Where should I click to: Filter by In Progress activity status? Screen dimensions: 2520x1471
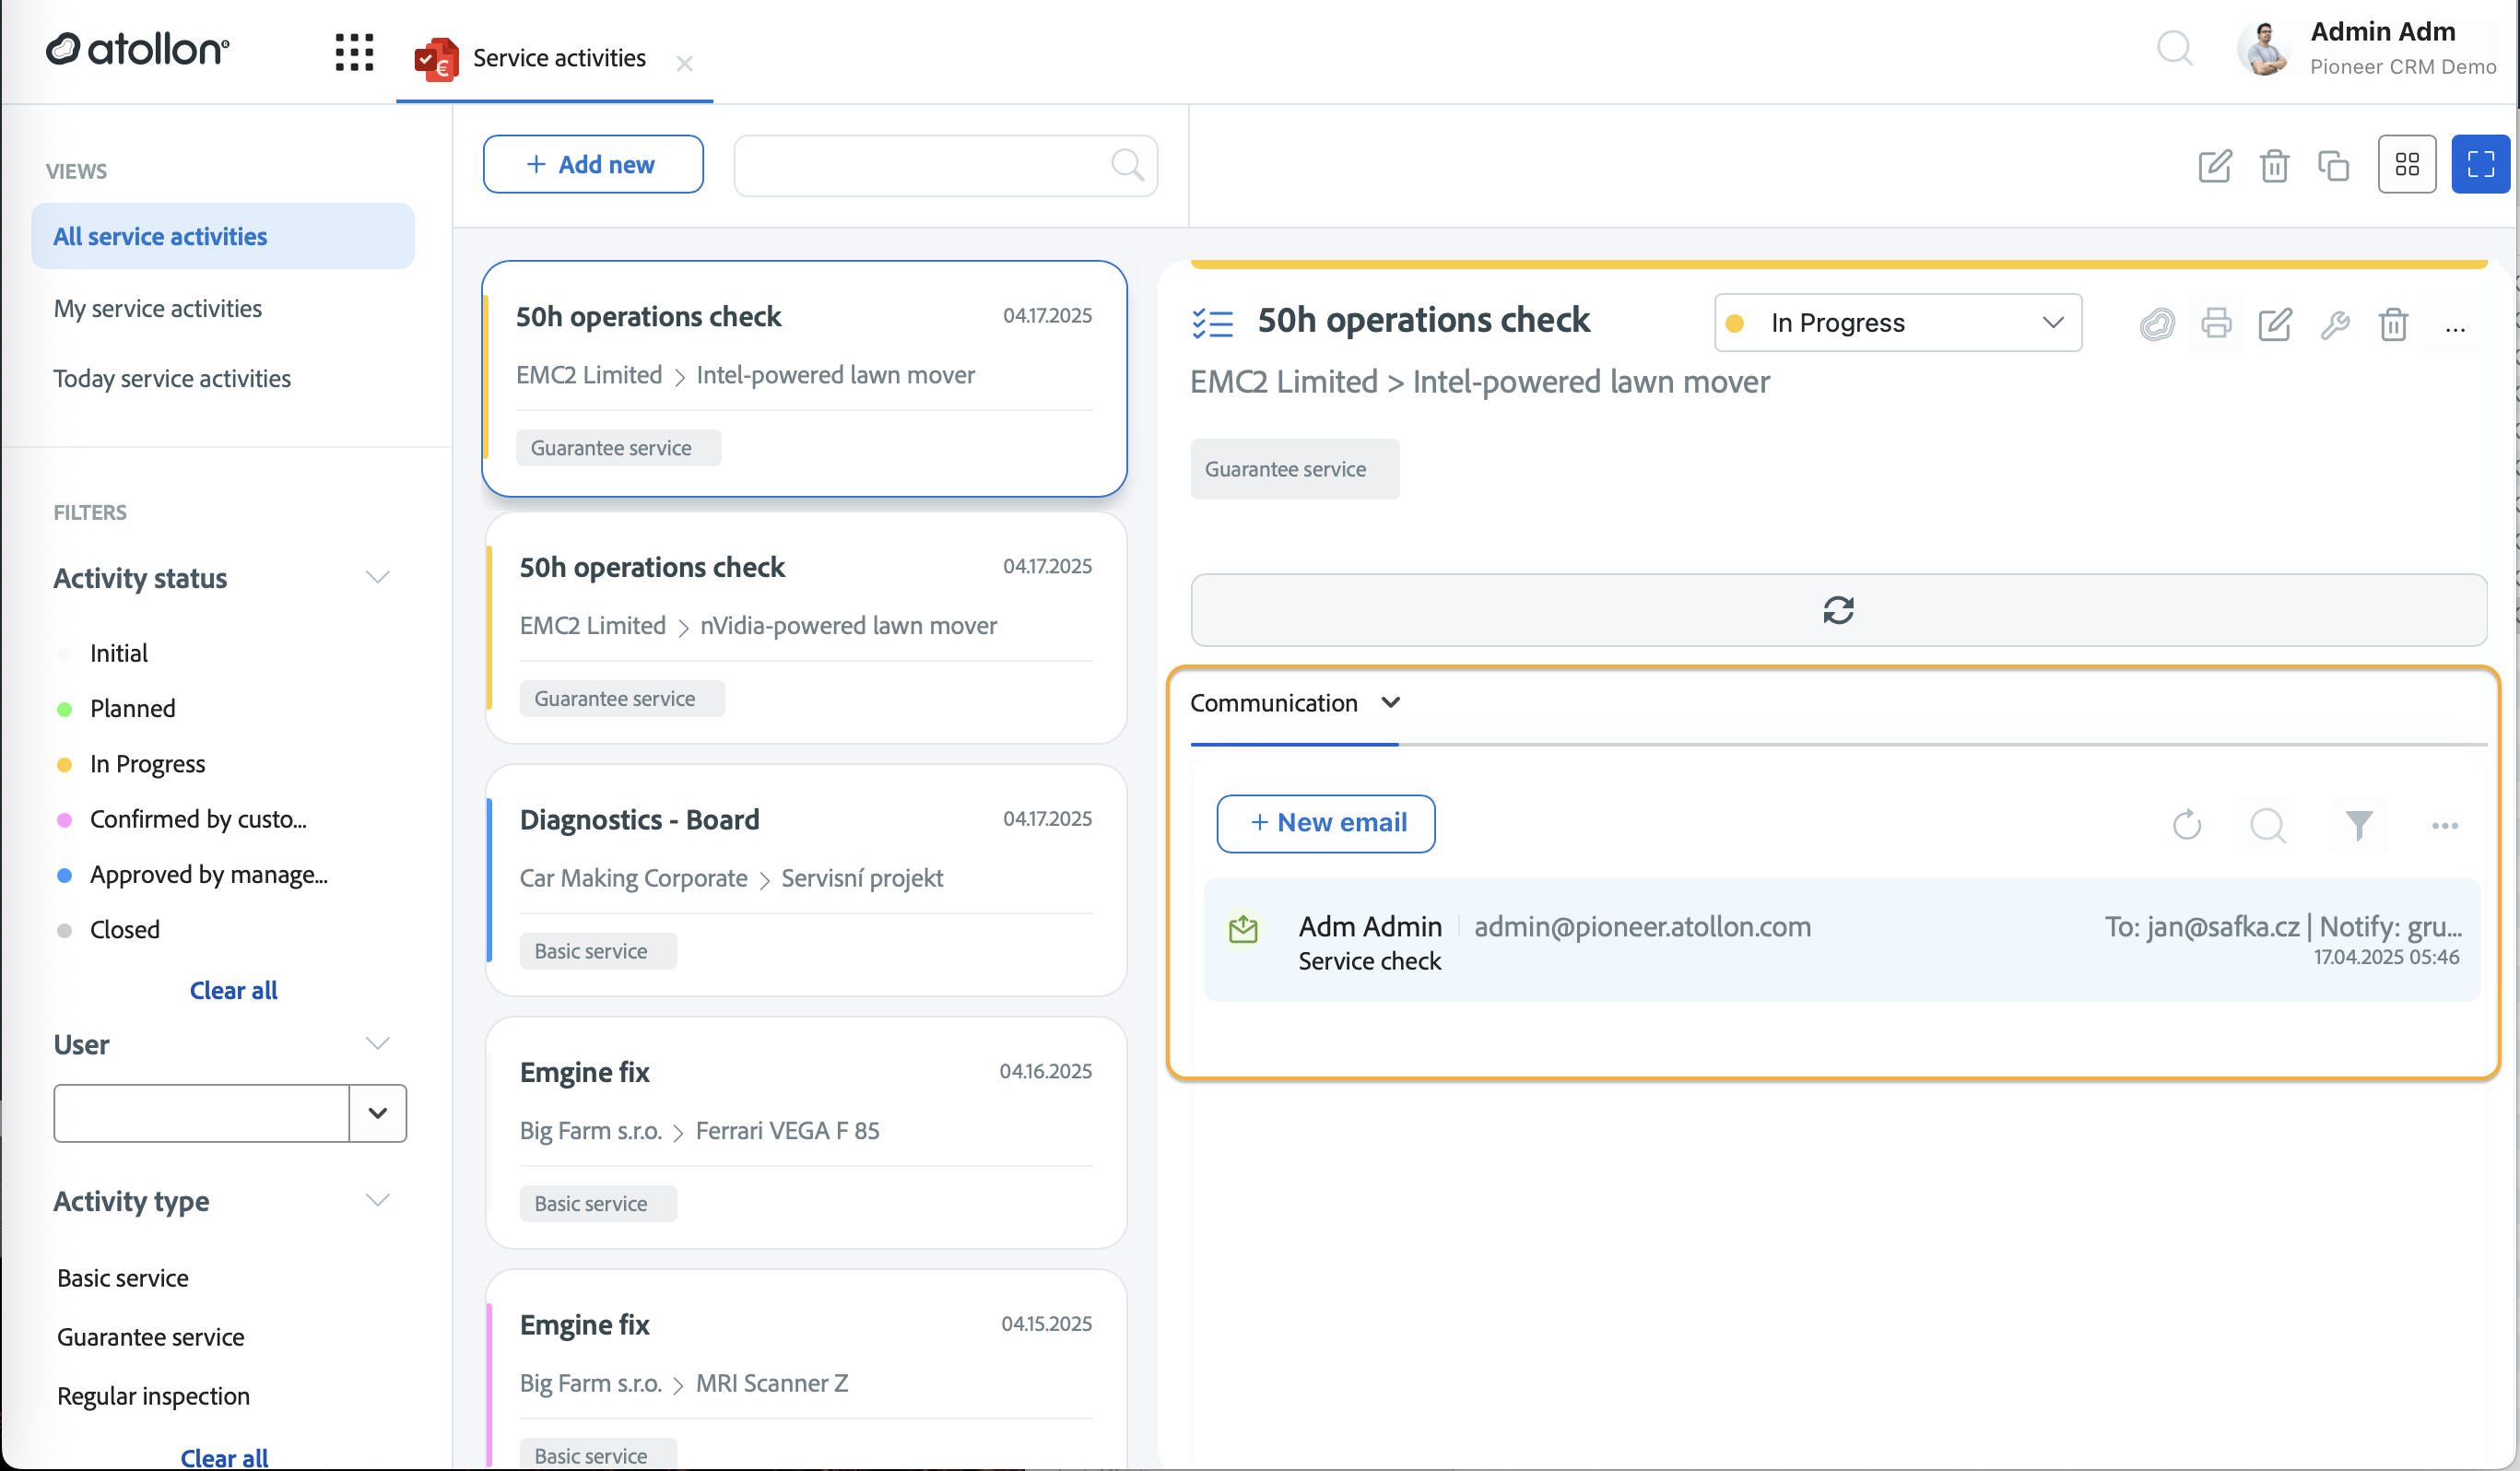click(x=147, y=764)
